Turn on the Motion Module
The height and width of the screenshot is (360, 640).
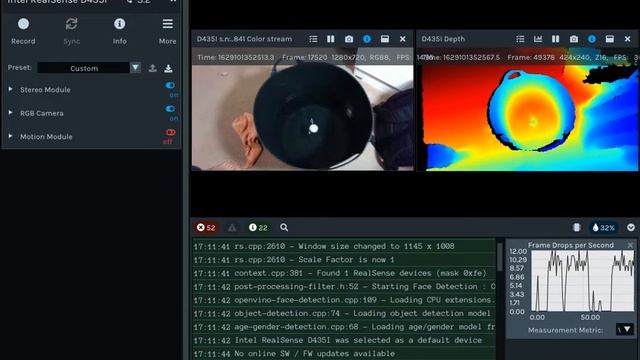pyautogui.click(x=170, y=132)
